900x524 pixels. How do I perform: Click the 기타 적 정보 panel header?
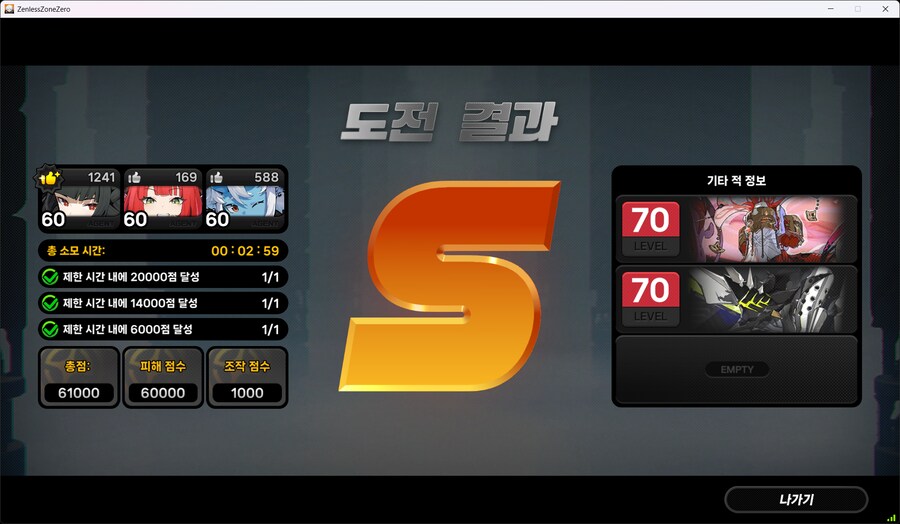[x=736, y=181]
